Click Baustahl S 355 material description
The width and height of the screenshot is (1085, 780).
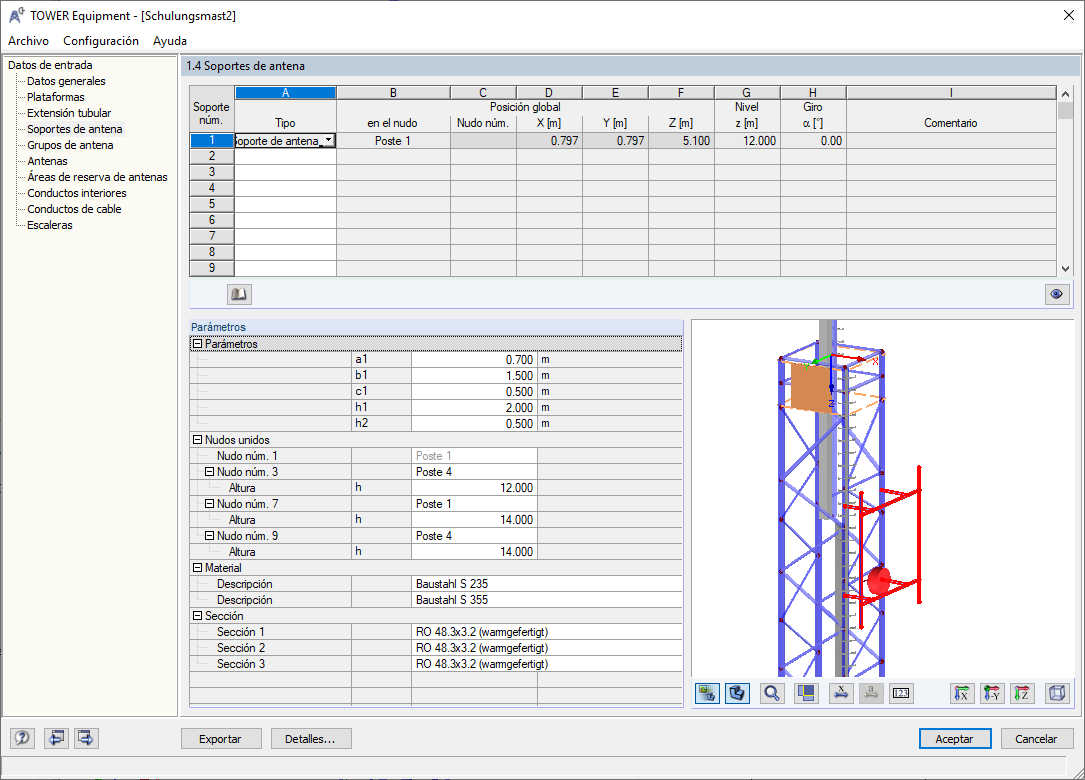click(547, 599)
